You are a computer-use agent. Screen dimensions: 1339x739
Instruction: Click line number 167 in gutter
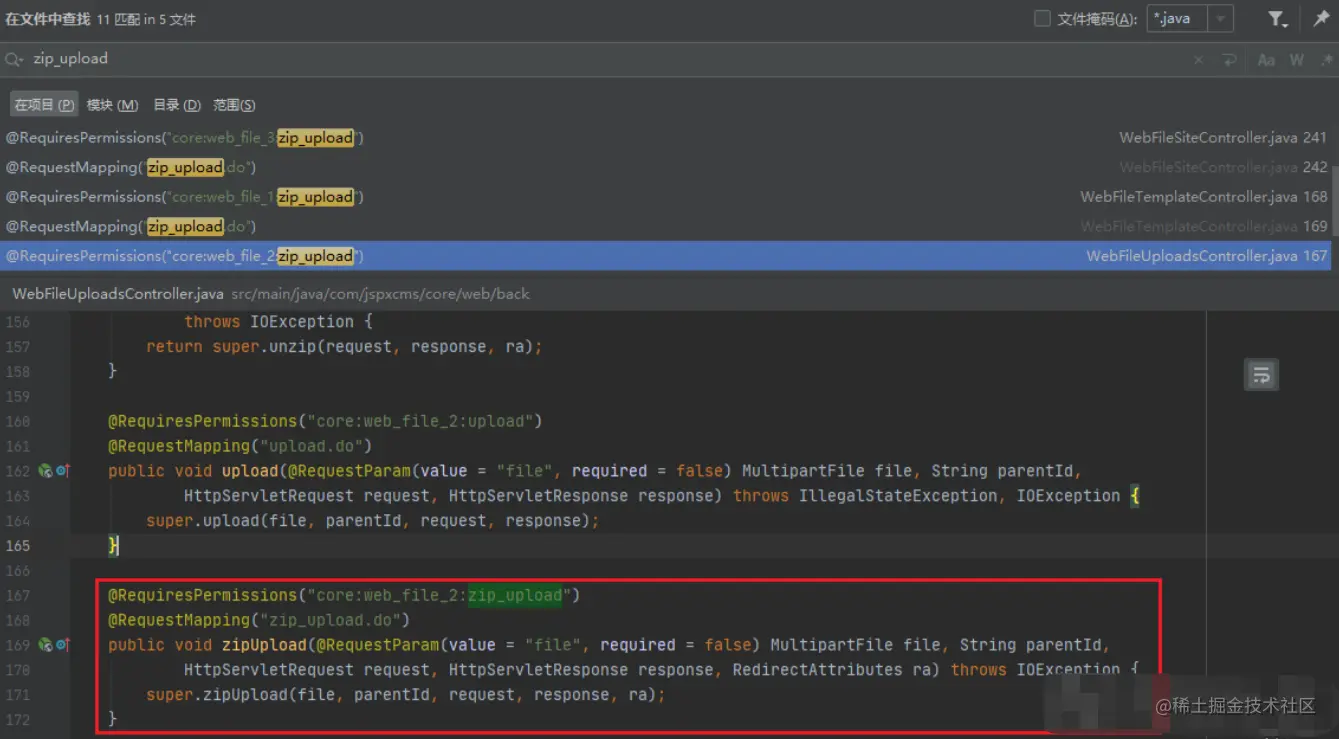pos(19,595)
